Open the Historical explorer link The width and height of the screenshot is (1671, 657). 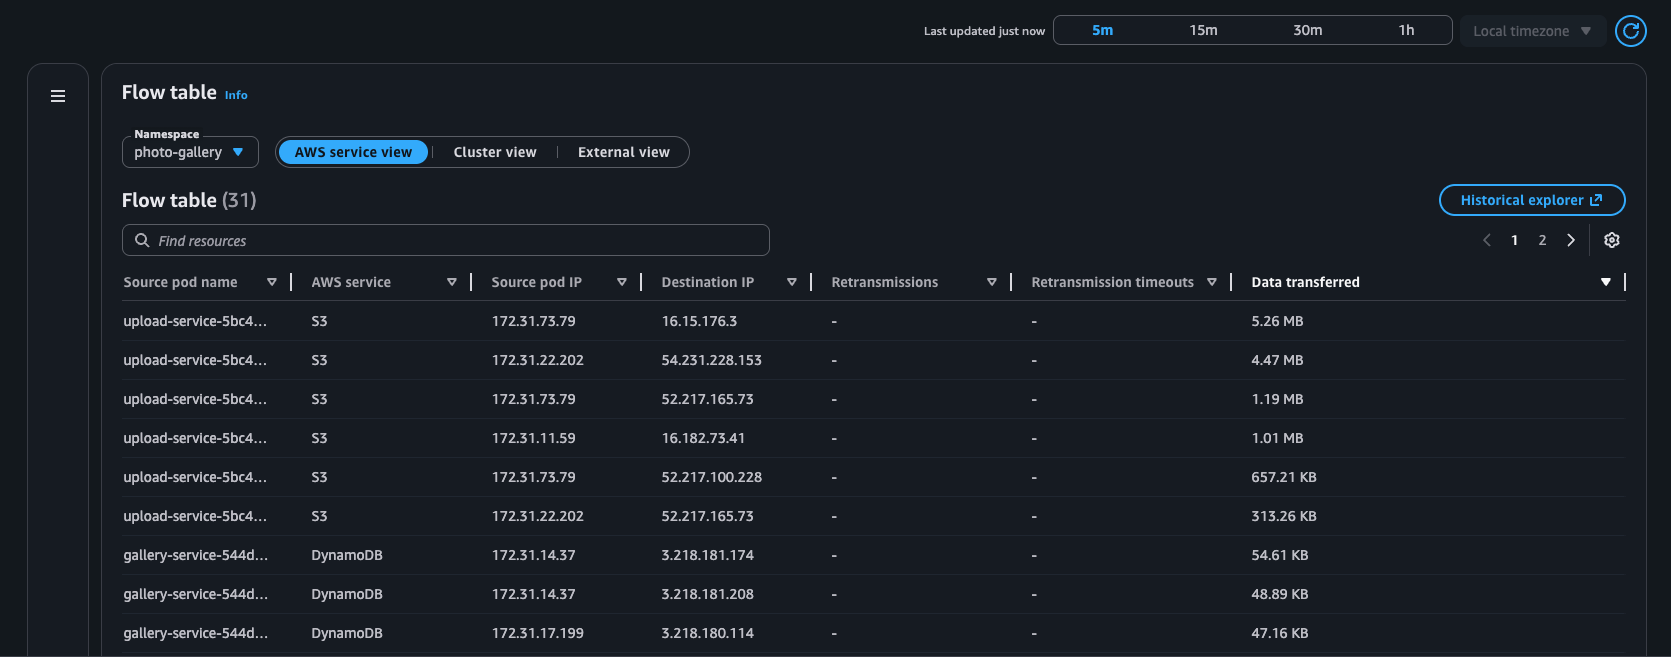click(1531, 200)
